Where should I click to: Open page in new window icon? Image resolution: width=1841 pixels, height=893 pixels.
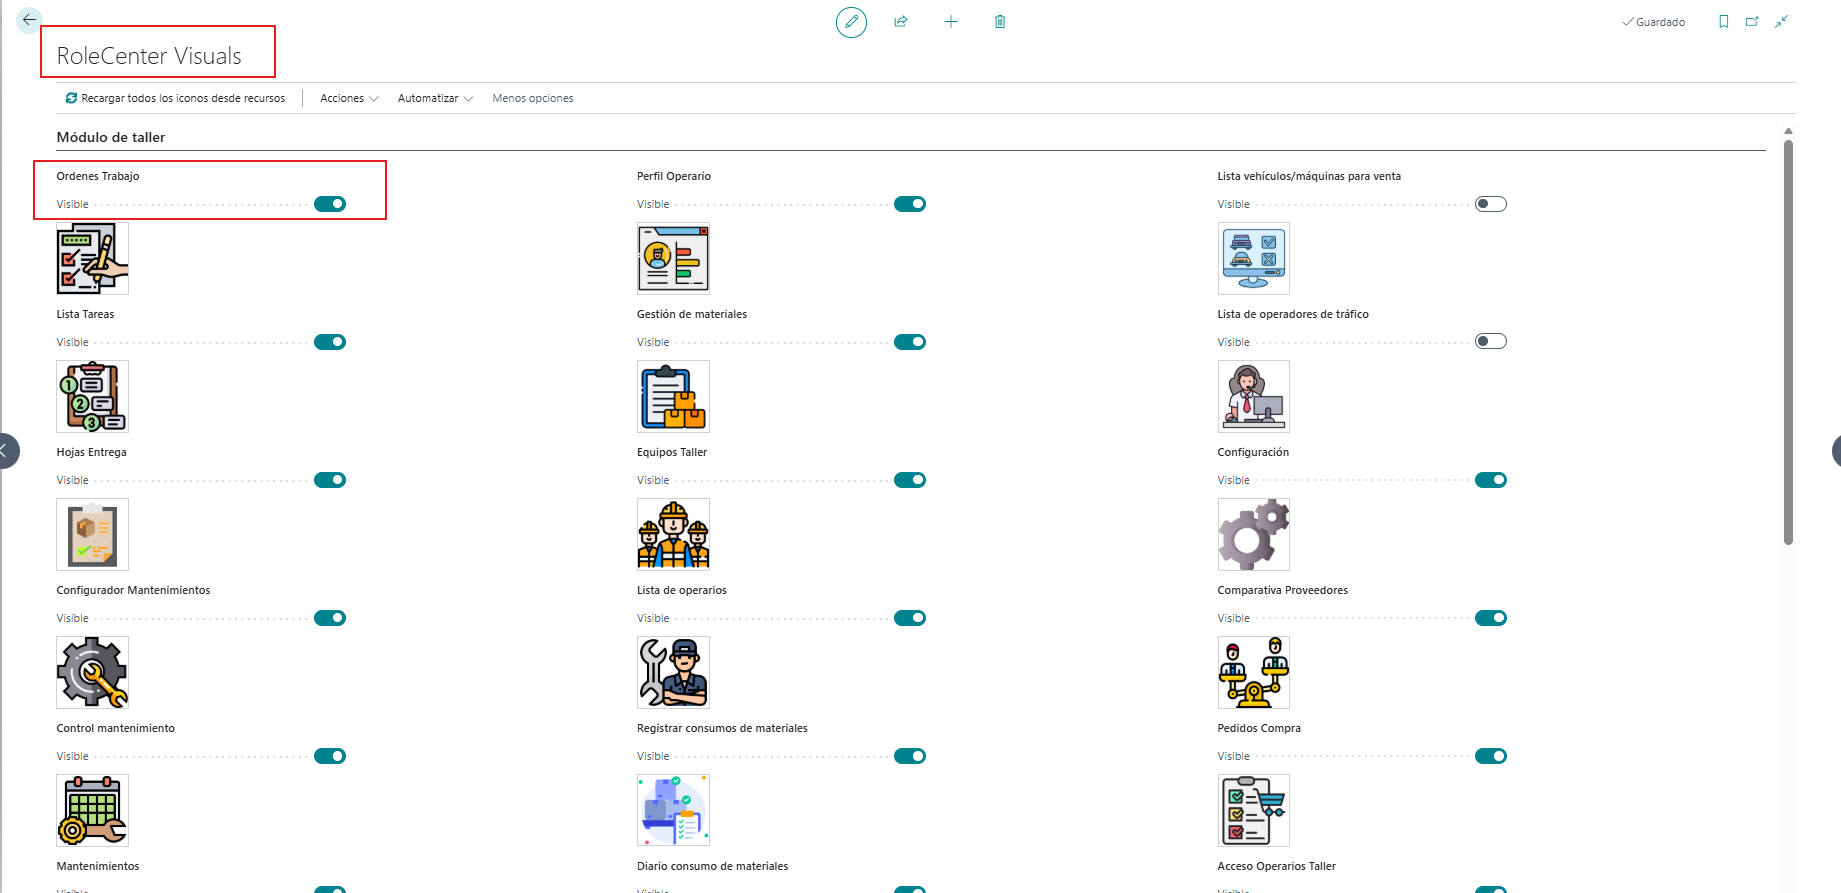click(x=1752, y=22)
